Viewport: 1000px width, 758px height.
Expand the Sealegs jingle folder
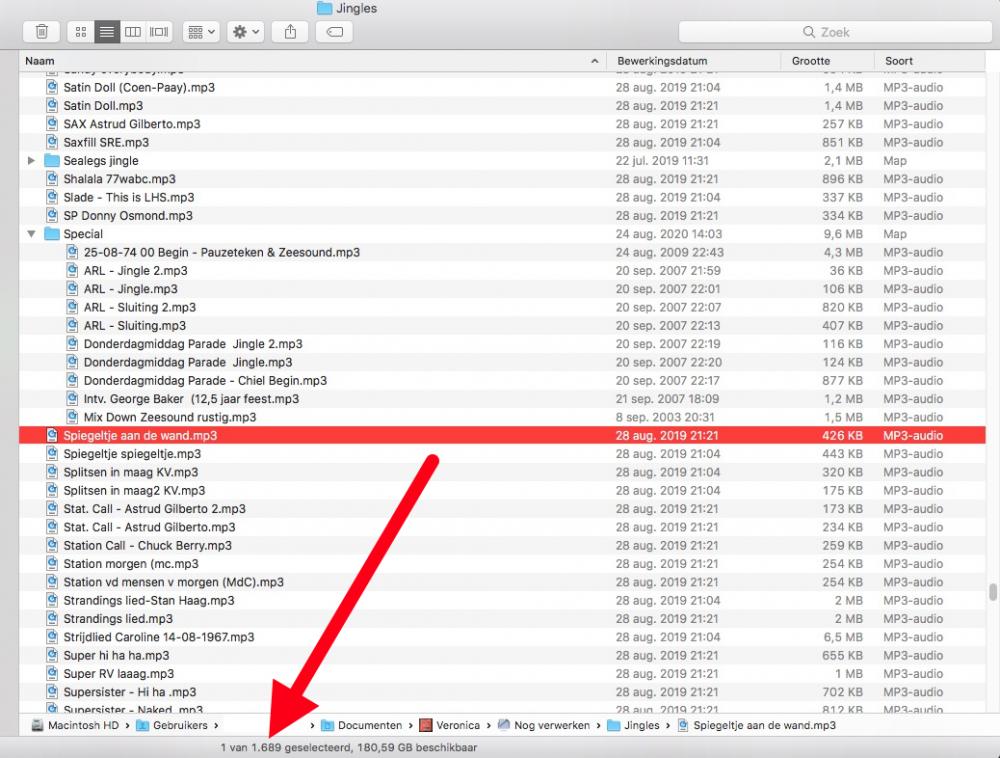(x=30, y=160)
